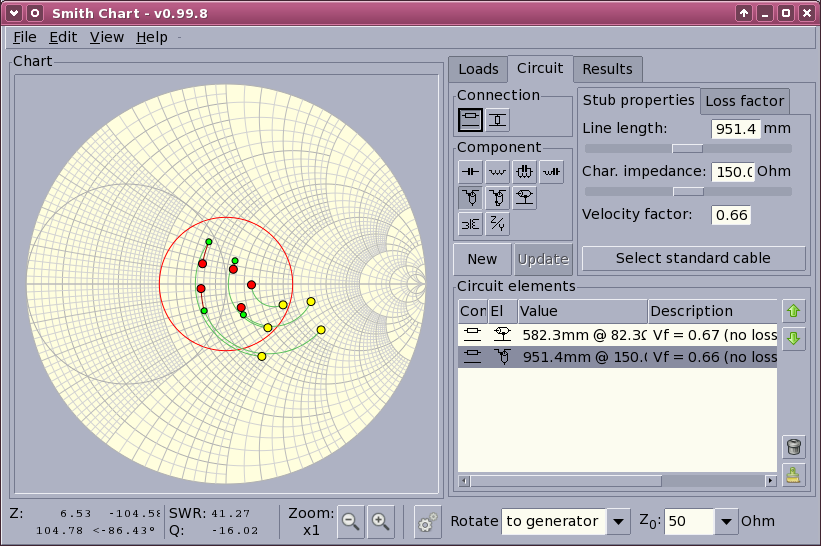Image resolution: width=821 pixels, height=546 pixels.
Task: Click the scrollbar left arrow in circuit list
Action: [464, 481]
